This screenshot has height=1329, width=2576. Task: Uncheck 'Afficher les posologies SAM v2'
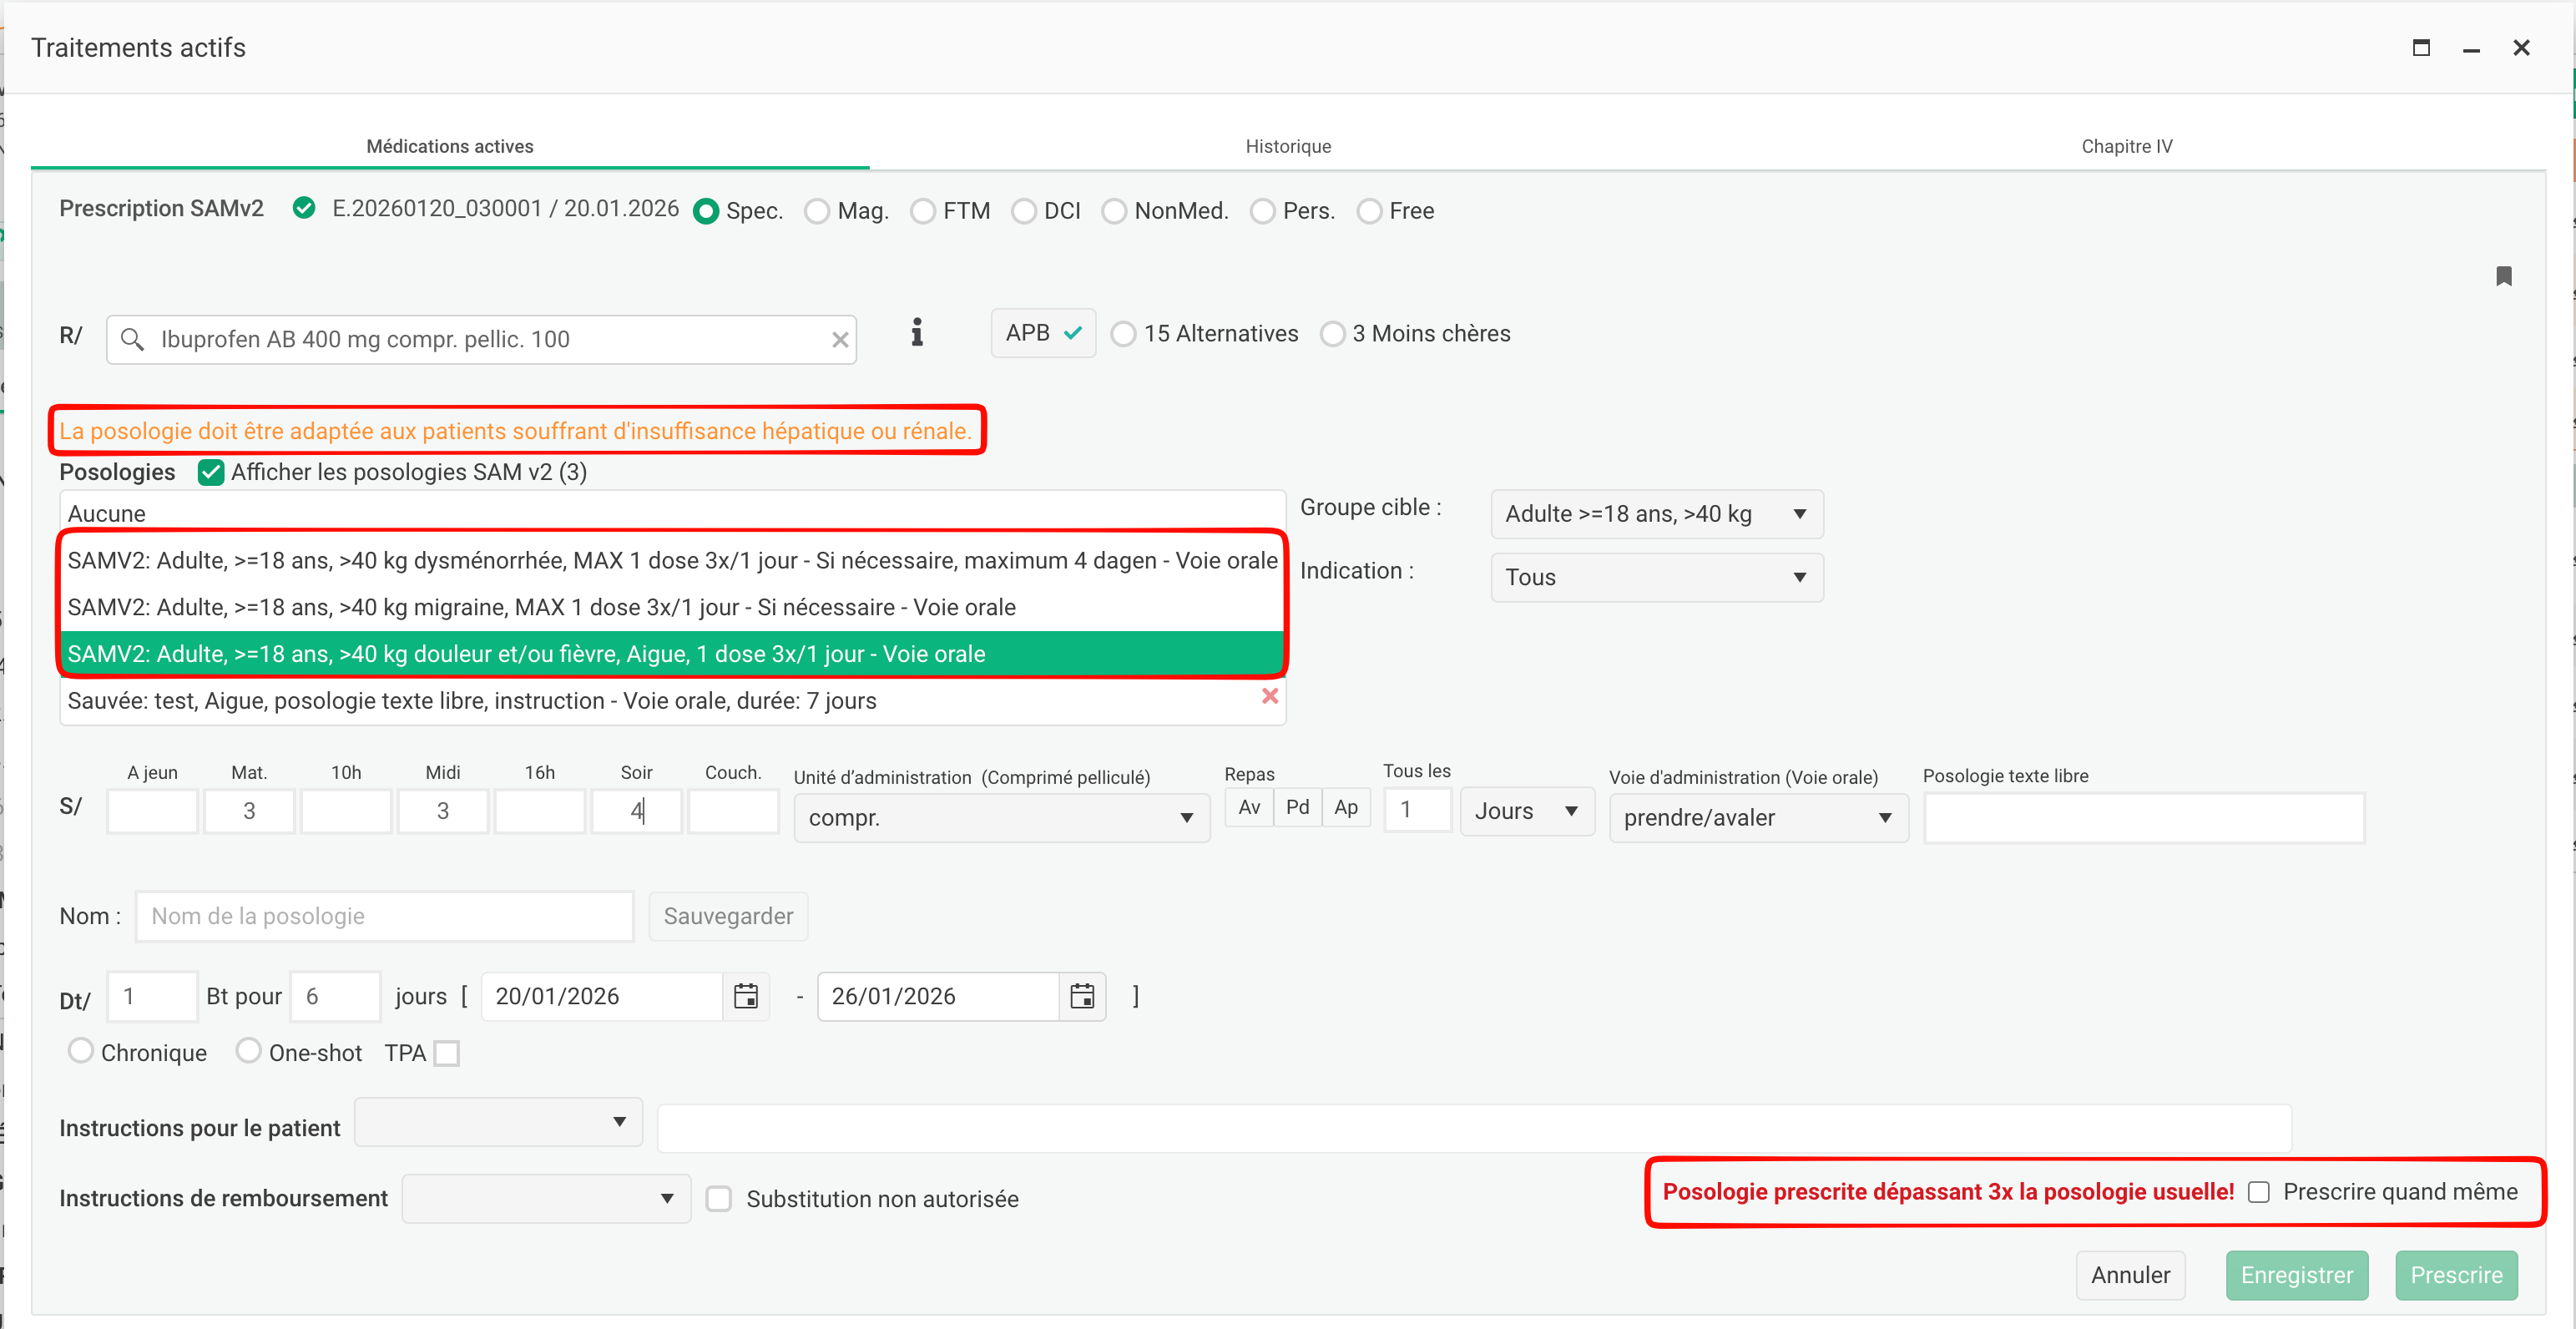(x=210, y=472)
